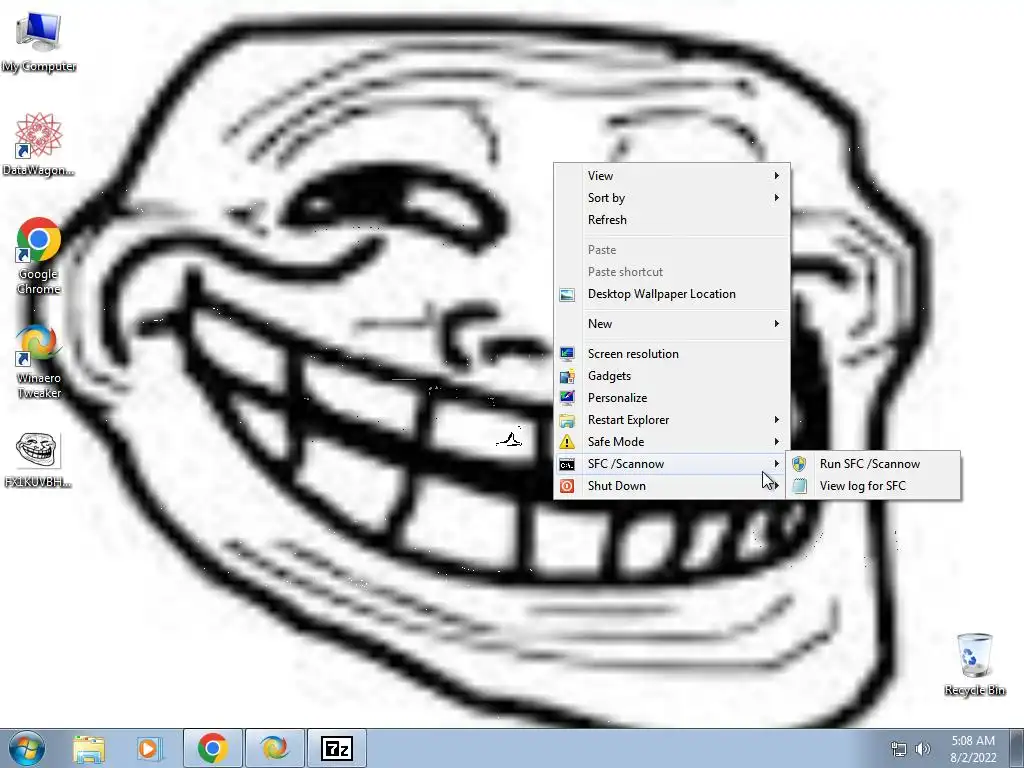This screenshot has height=768, width=1024.
Task: Open the My Computer desktop icon
Action: (39, 42)
